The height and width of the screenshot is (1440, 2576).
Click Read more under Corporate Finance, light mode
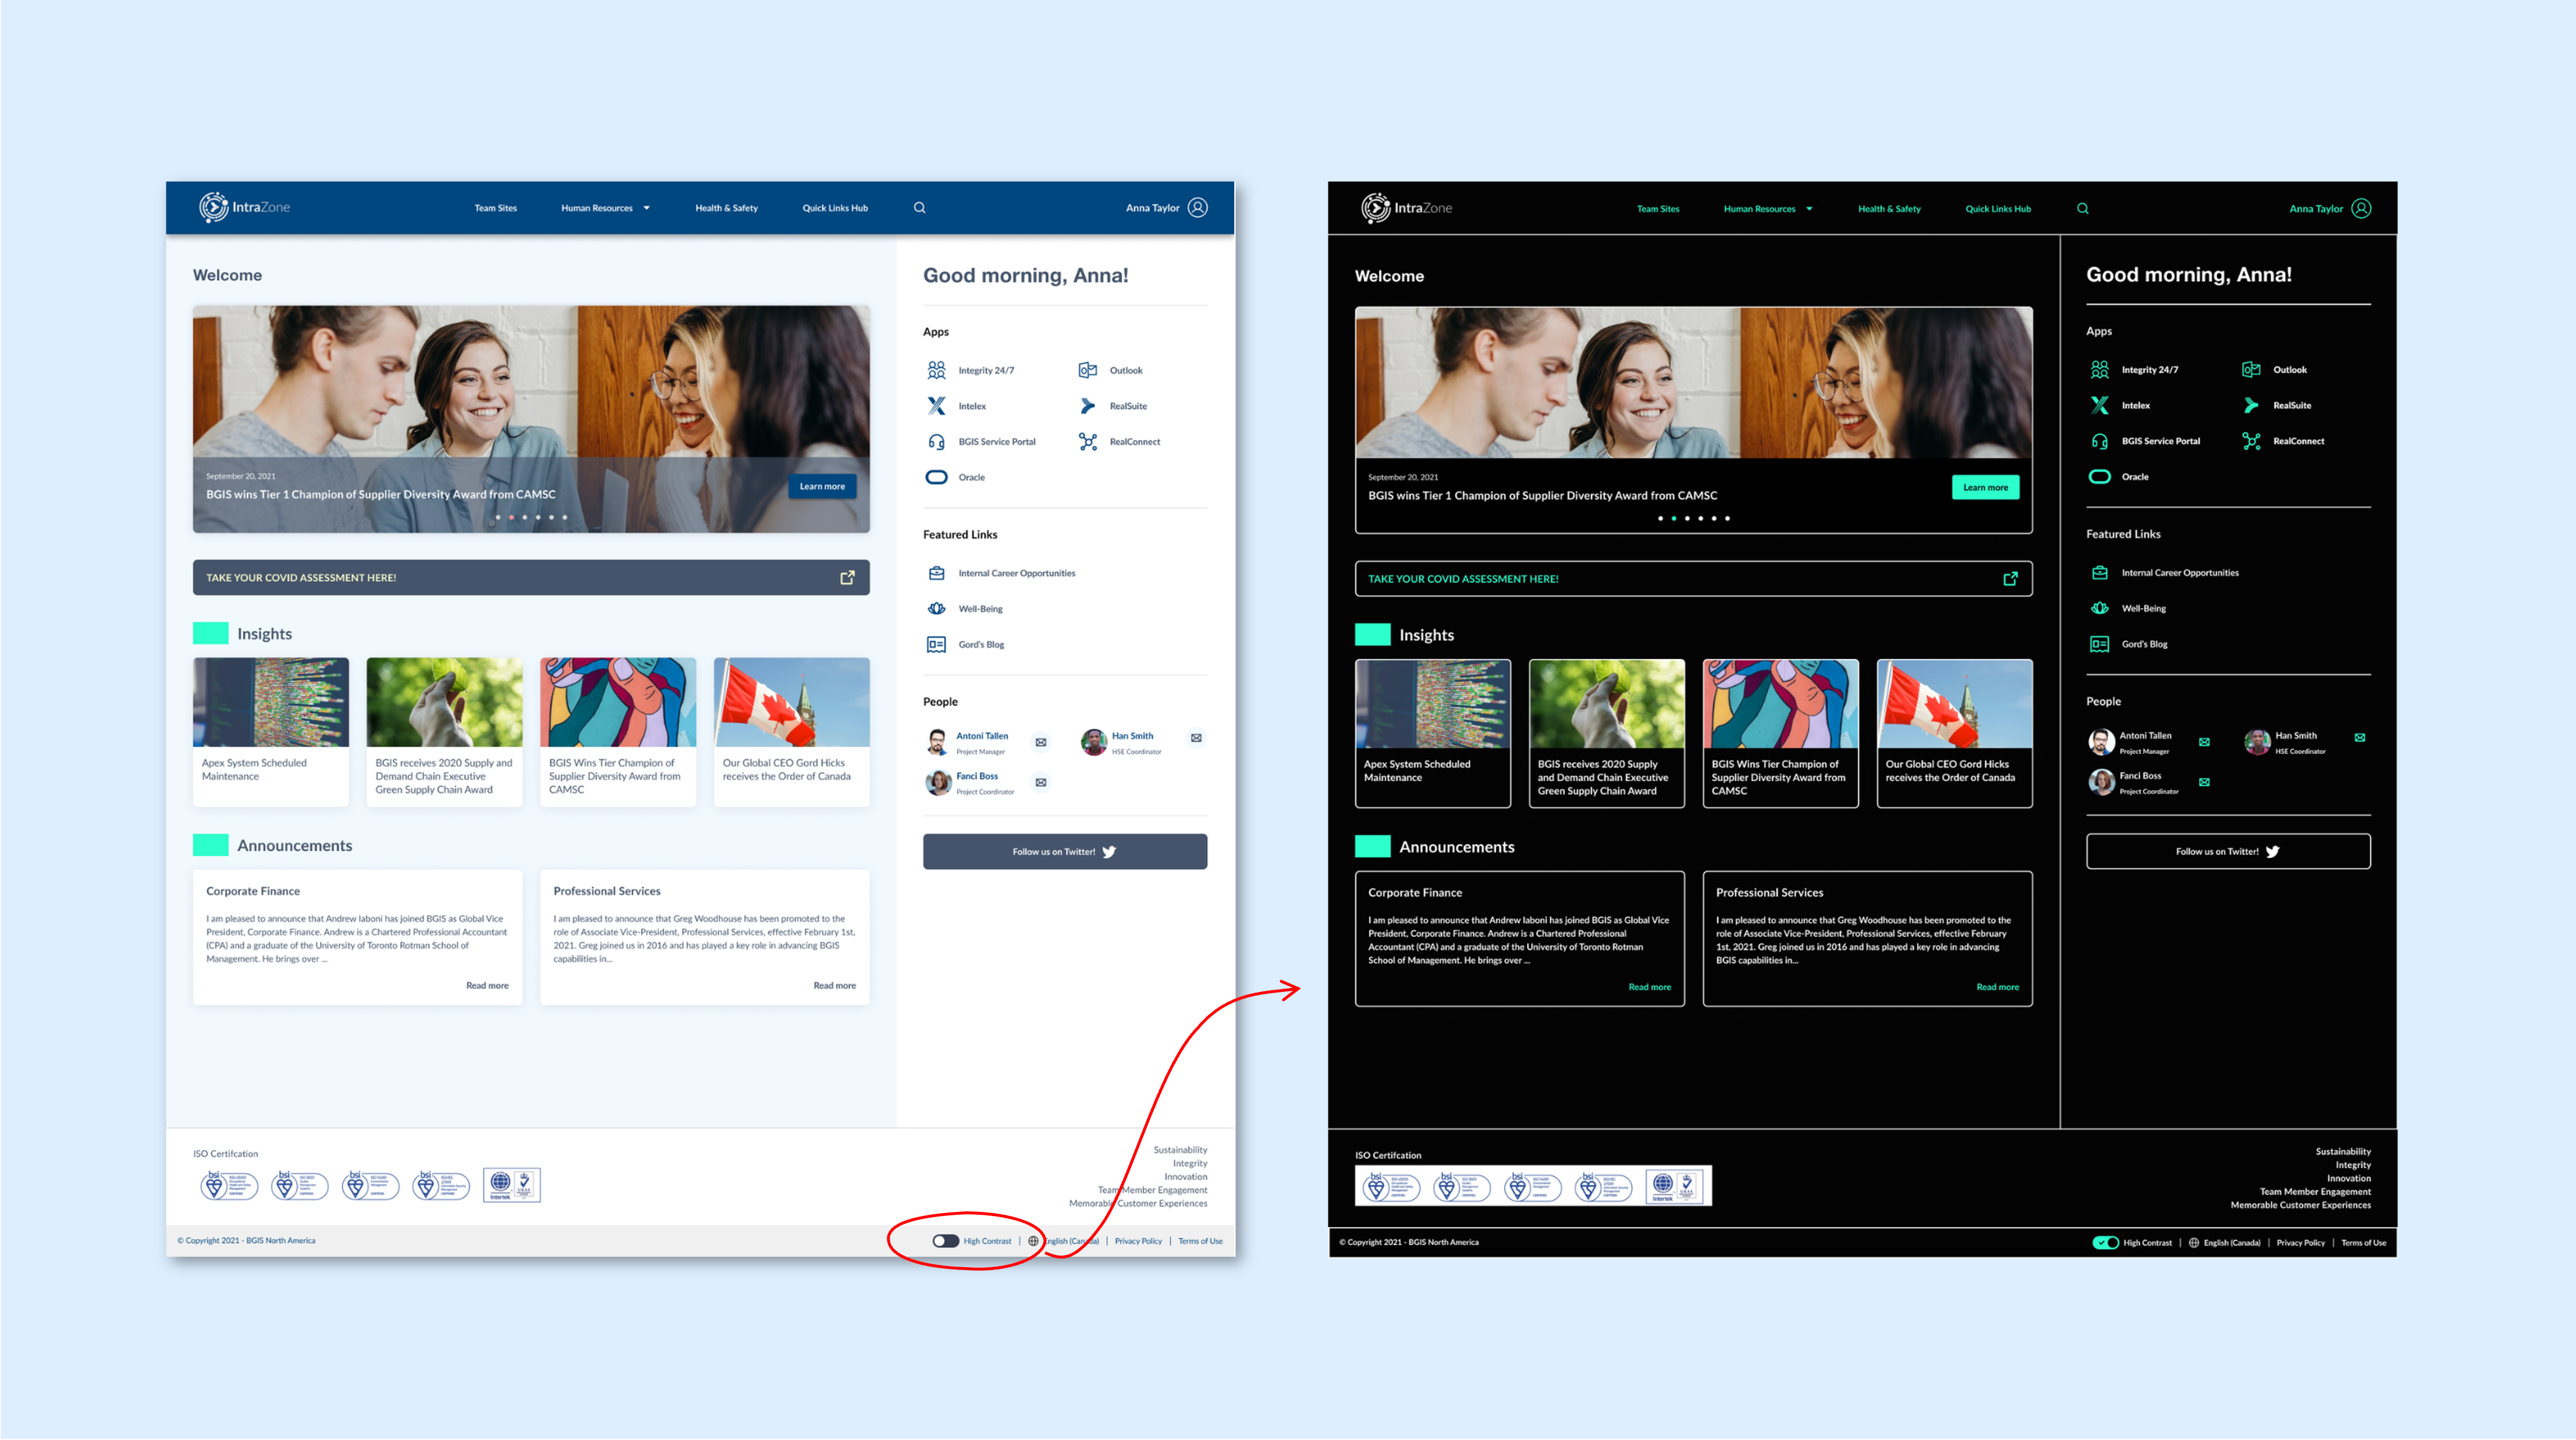487,985
